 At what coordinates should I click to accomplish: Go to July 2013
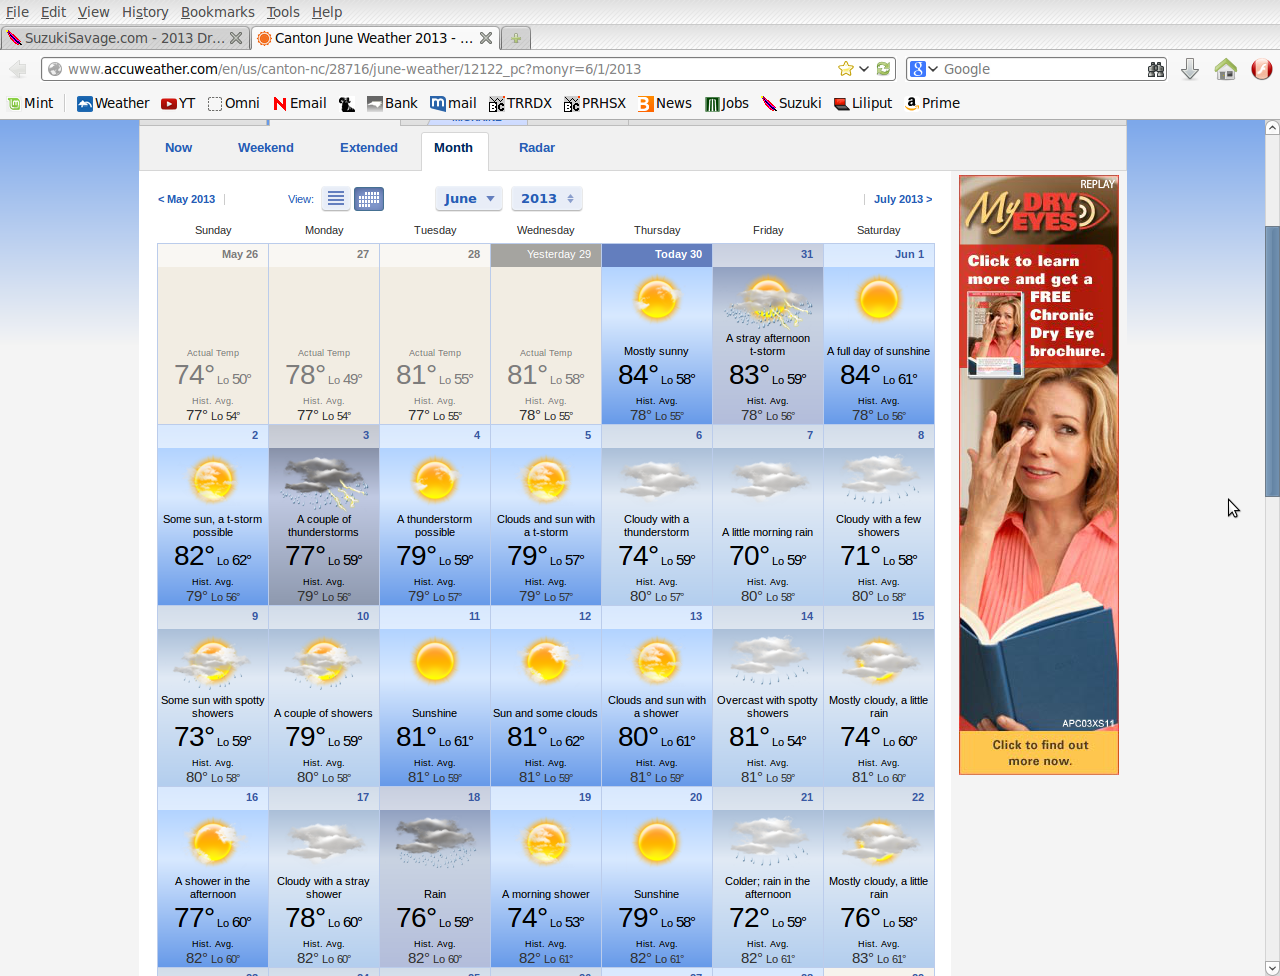click(x=901, y=199)
